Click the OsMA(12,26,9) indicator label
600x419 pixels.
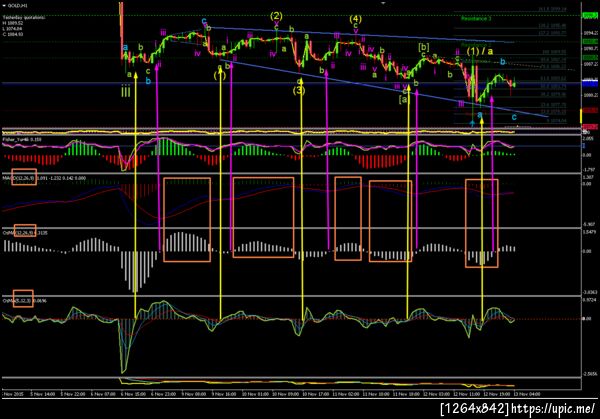click(19, 232)
